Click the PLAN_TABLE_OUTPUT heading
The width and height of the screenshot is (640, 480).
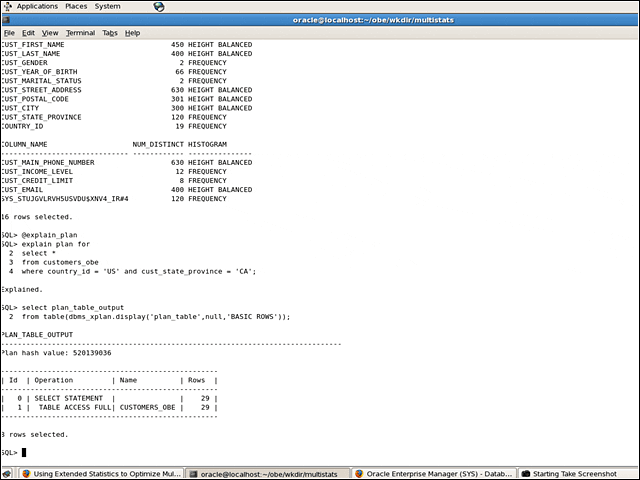37,335
